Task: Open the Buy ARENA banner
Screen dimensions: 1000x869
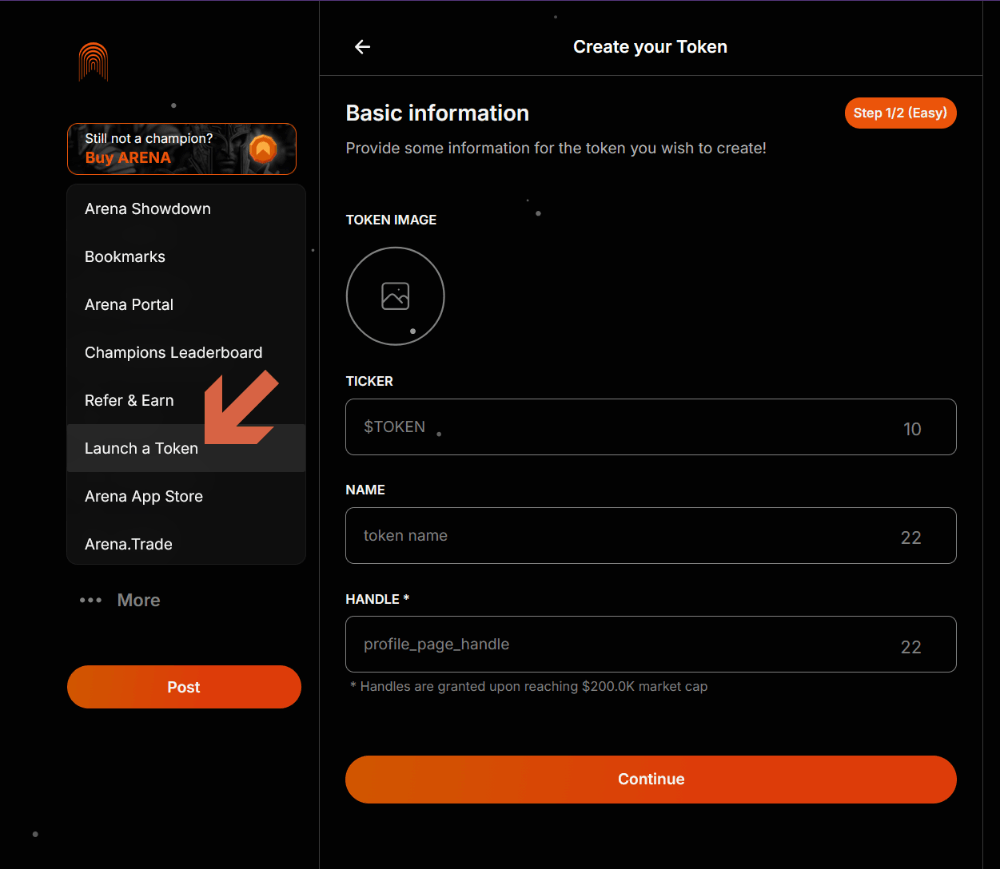Action: click(x=182, y=149)
